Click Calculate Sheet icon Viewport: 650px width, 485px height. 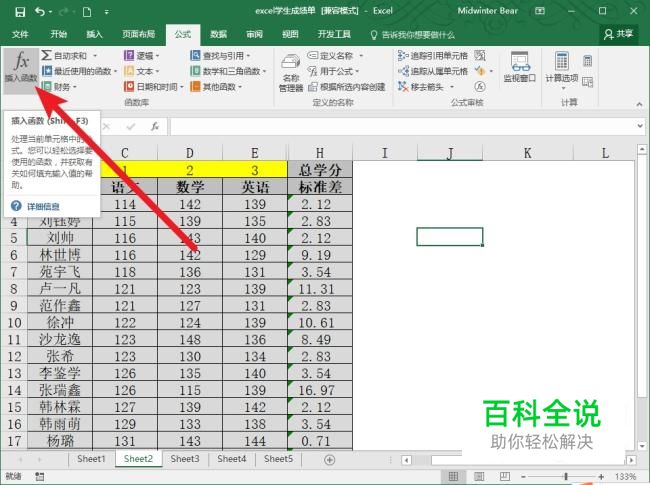tap(587, 82)
